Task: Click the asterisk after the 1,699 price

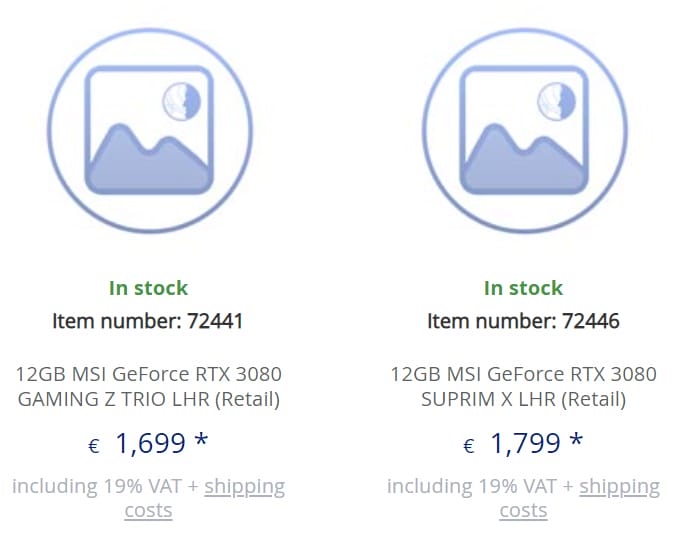Action: click(203, 441)
